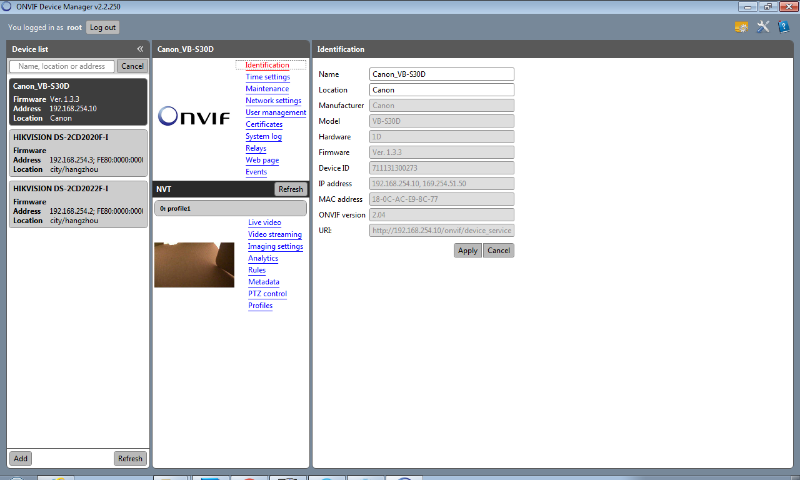
Task: Open application settings wrench-and-screwdriver icon
Action: [x=763, y=27]
